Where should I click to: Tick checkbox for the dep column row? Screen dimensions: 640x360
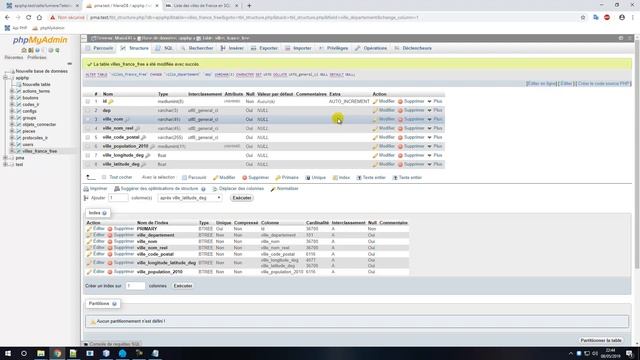coord(88,110)
